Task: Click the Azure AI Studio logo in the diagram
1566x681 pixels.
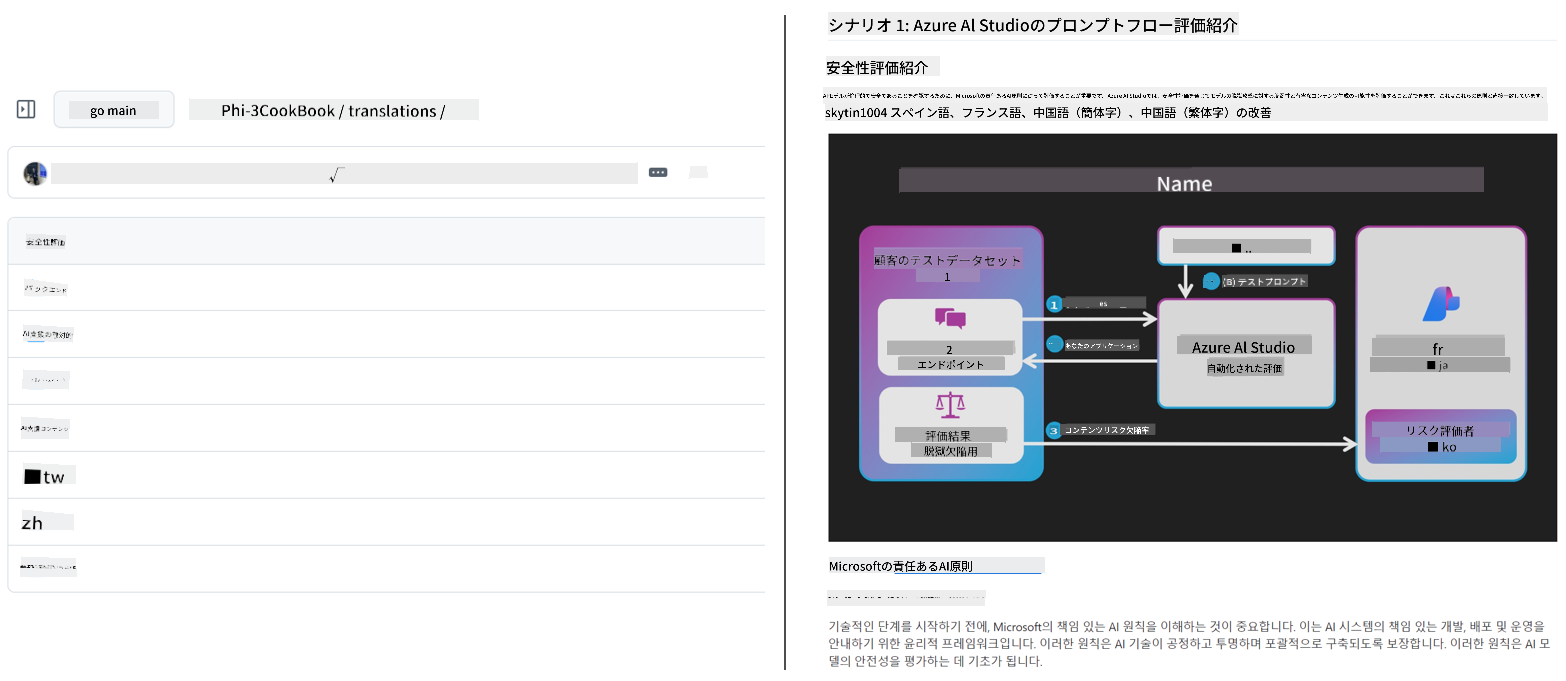Action: pyautogui.click(x=1246, y=346)
